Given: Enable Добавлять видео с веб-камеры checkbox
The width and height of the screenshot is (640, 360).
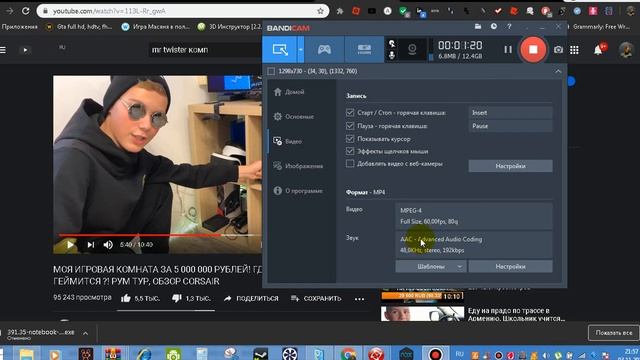Looking at the screenshot, I should coord(350,164).
